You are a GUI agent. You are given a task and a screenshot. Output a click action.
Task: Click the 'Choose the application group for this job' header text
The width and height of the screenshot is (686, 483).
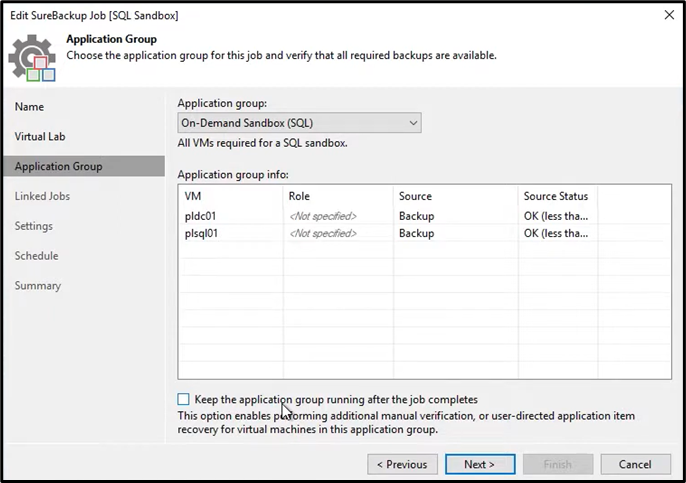(282, 56)
